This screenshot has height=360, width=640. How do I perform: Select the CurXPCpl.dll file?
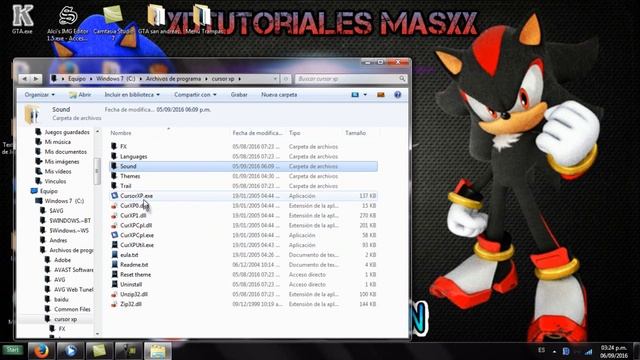(x=243, y=225)
